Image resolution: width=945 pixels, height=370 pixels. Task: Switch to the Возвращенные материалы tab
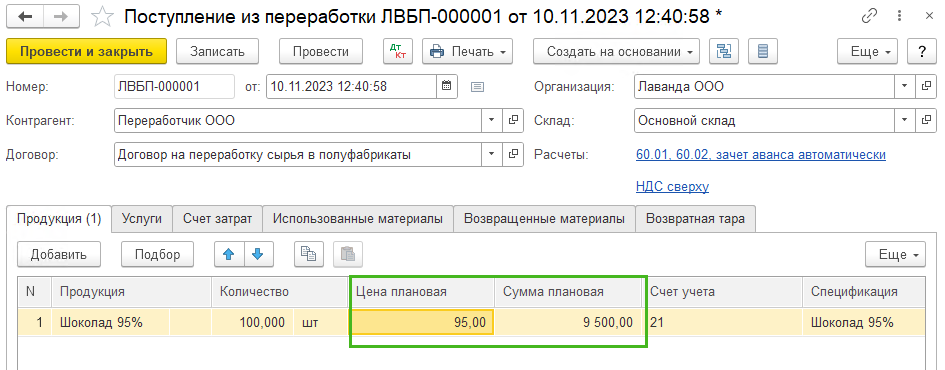click(544, 219)
